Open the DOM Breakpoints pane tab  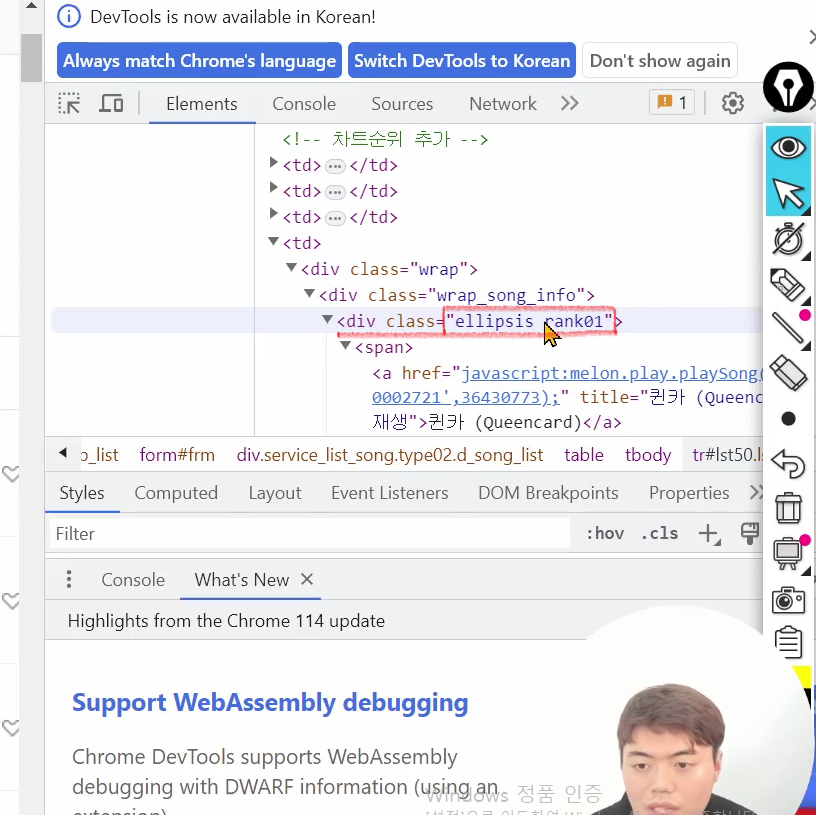(548, 493)
